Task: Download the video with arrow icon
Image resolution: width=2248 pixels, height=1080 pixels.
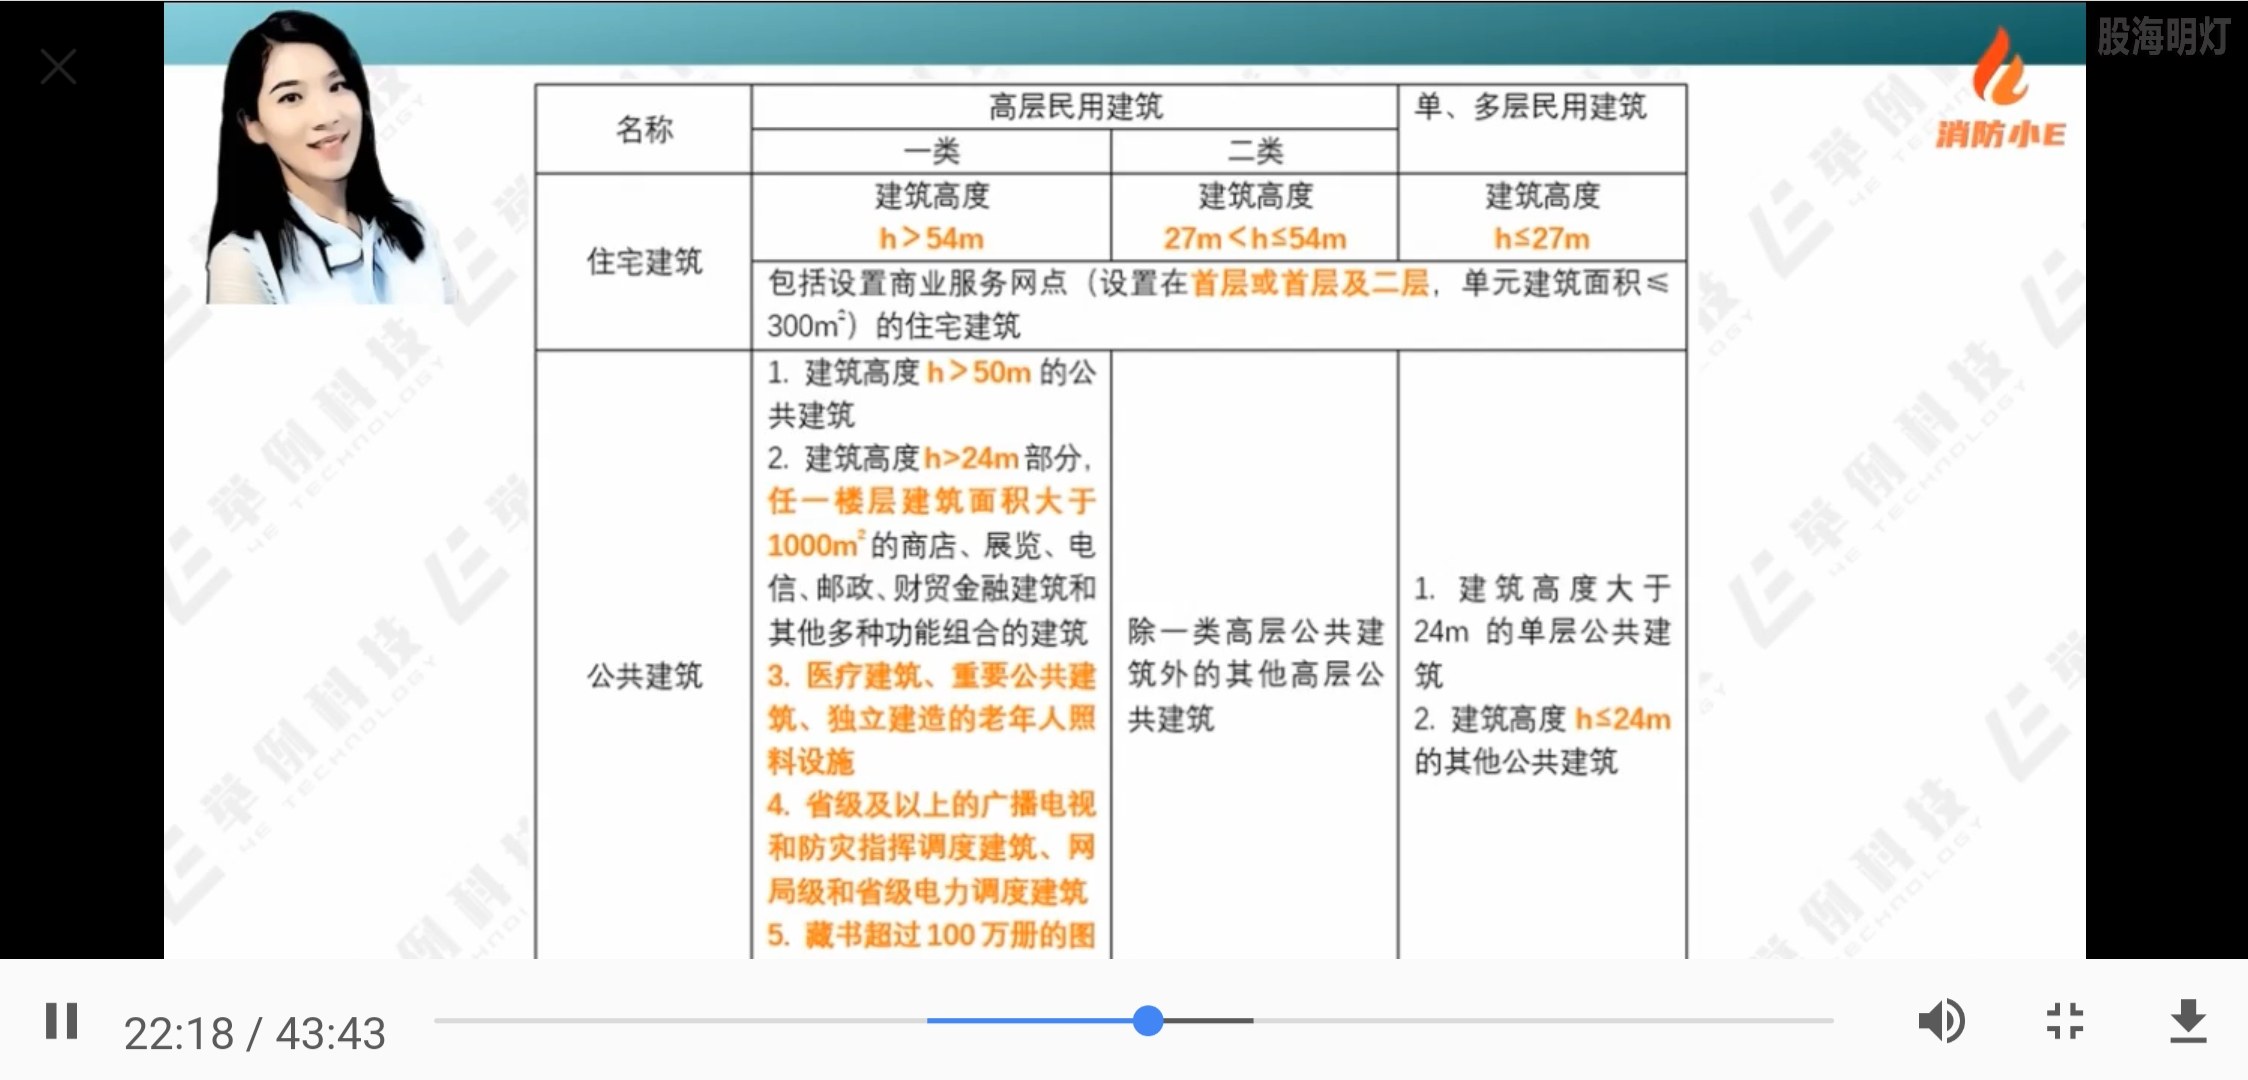Action: [2188, 1022]
